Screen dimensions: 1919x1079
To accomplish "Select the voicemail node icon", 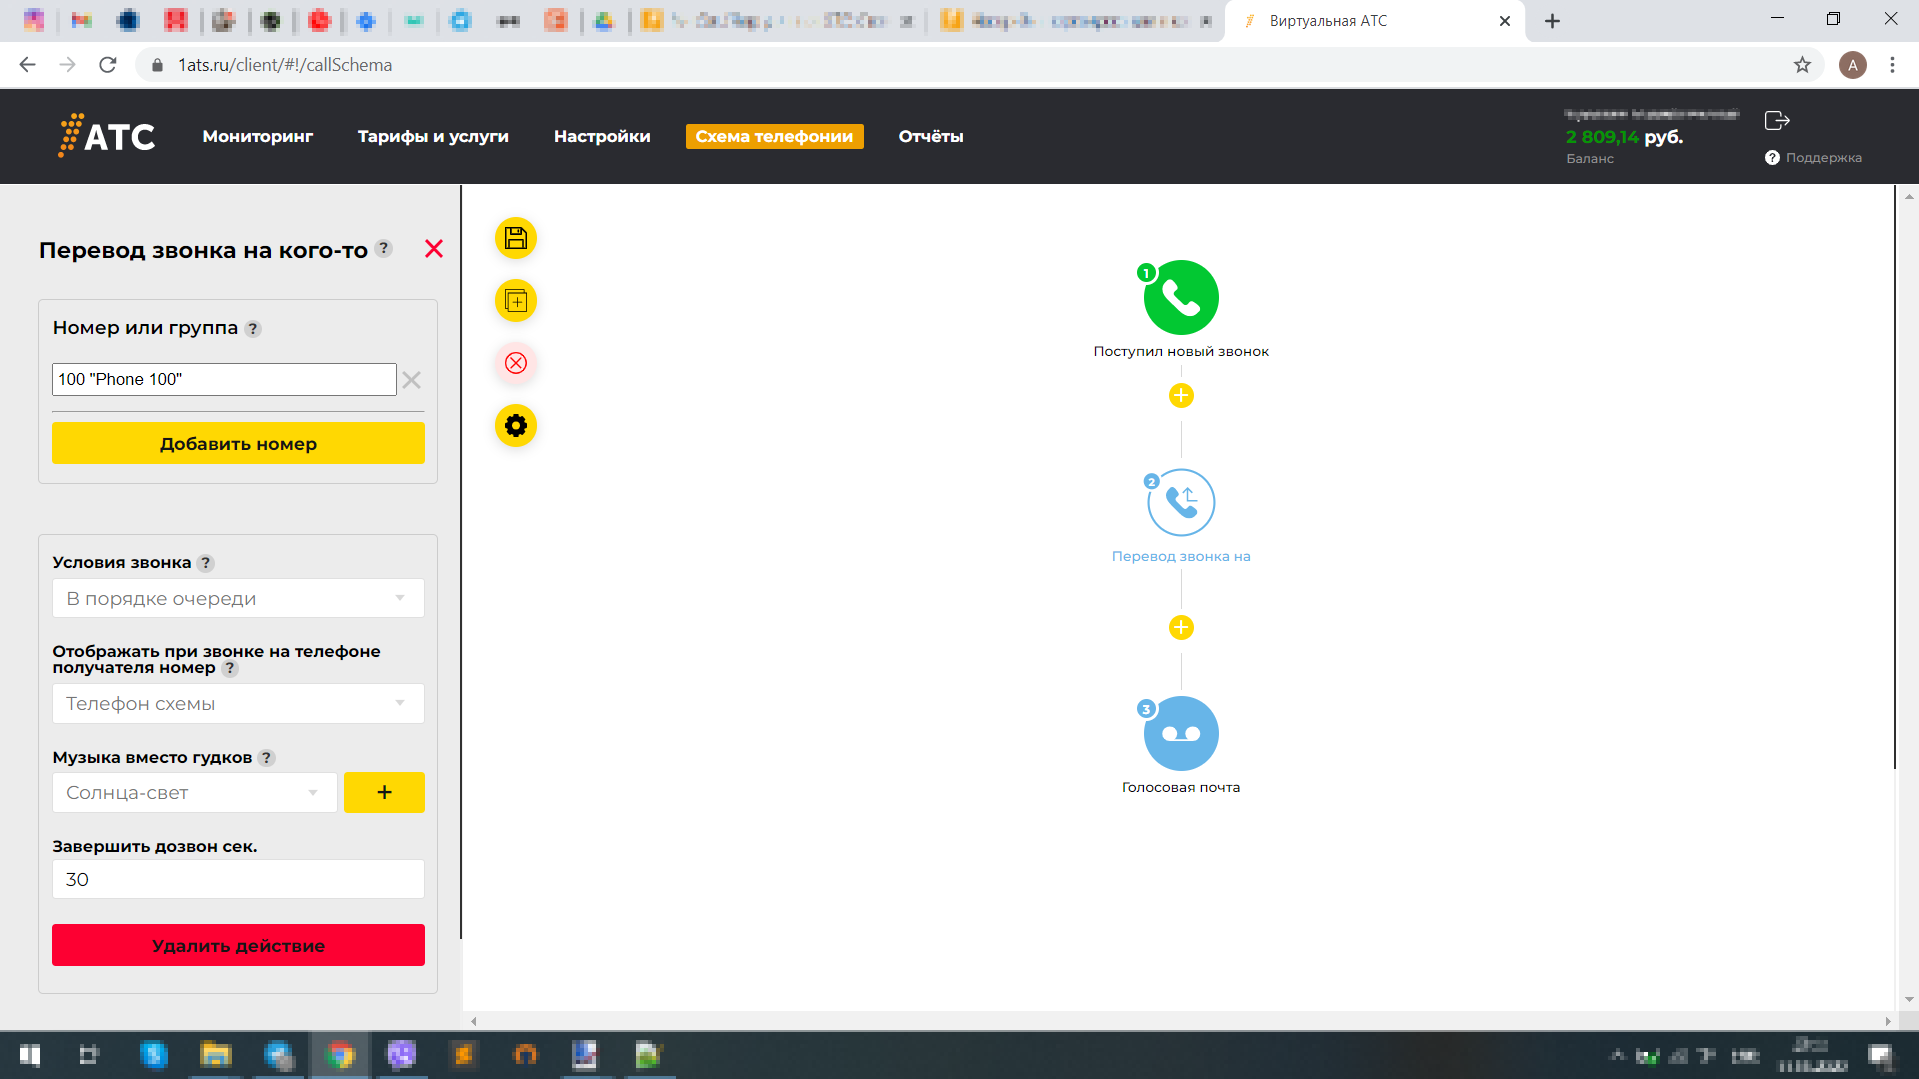I will (x=1180, y=733).
